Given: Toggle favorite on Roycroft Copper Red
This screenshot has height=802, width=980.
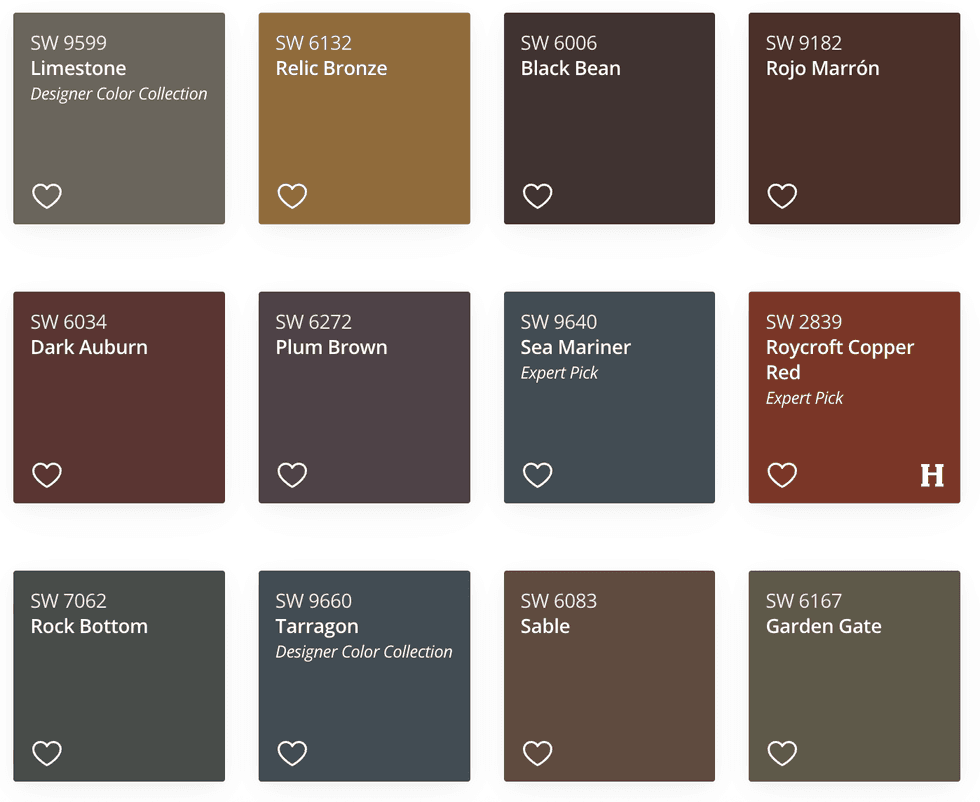Looking at the screenshot, I should click(x=781, y=475).
